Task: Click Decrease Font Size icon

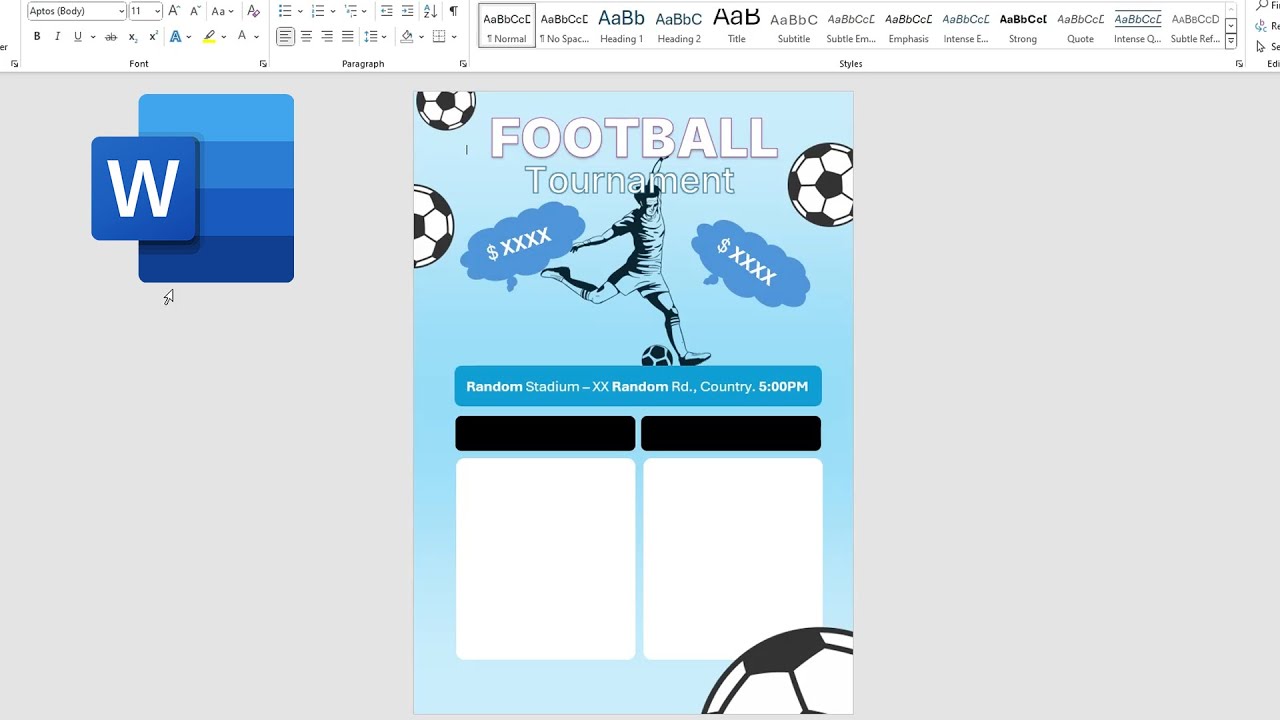Action: coord(194,11)
